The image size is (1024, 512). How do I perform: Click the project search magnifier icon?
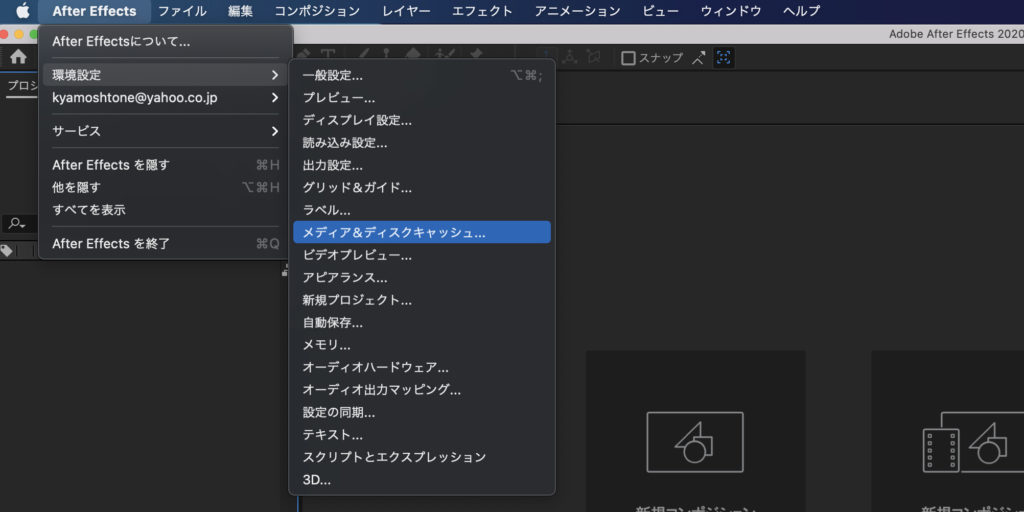click(16, 224)
